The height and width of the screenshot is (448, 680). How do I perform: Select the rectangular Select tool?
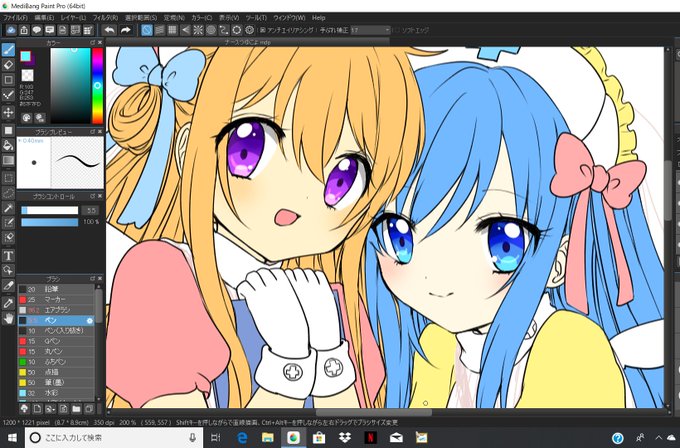[8, 178]
